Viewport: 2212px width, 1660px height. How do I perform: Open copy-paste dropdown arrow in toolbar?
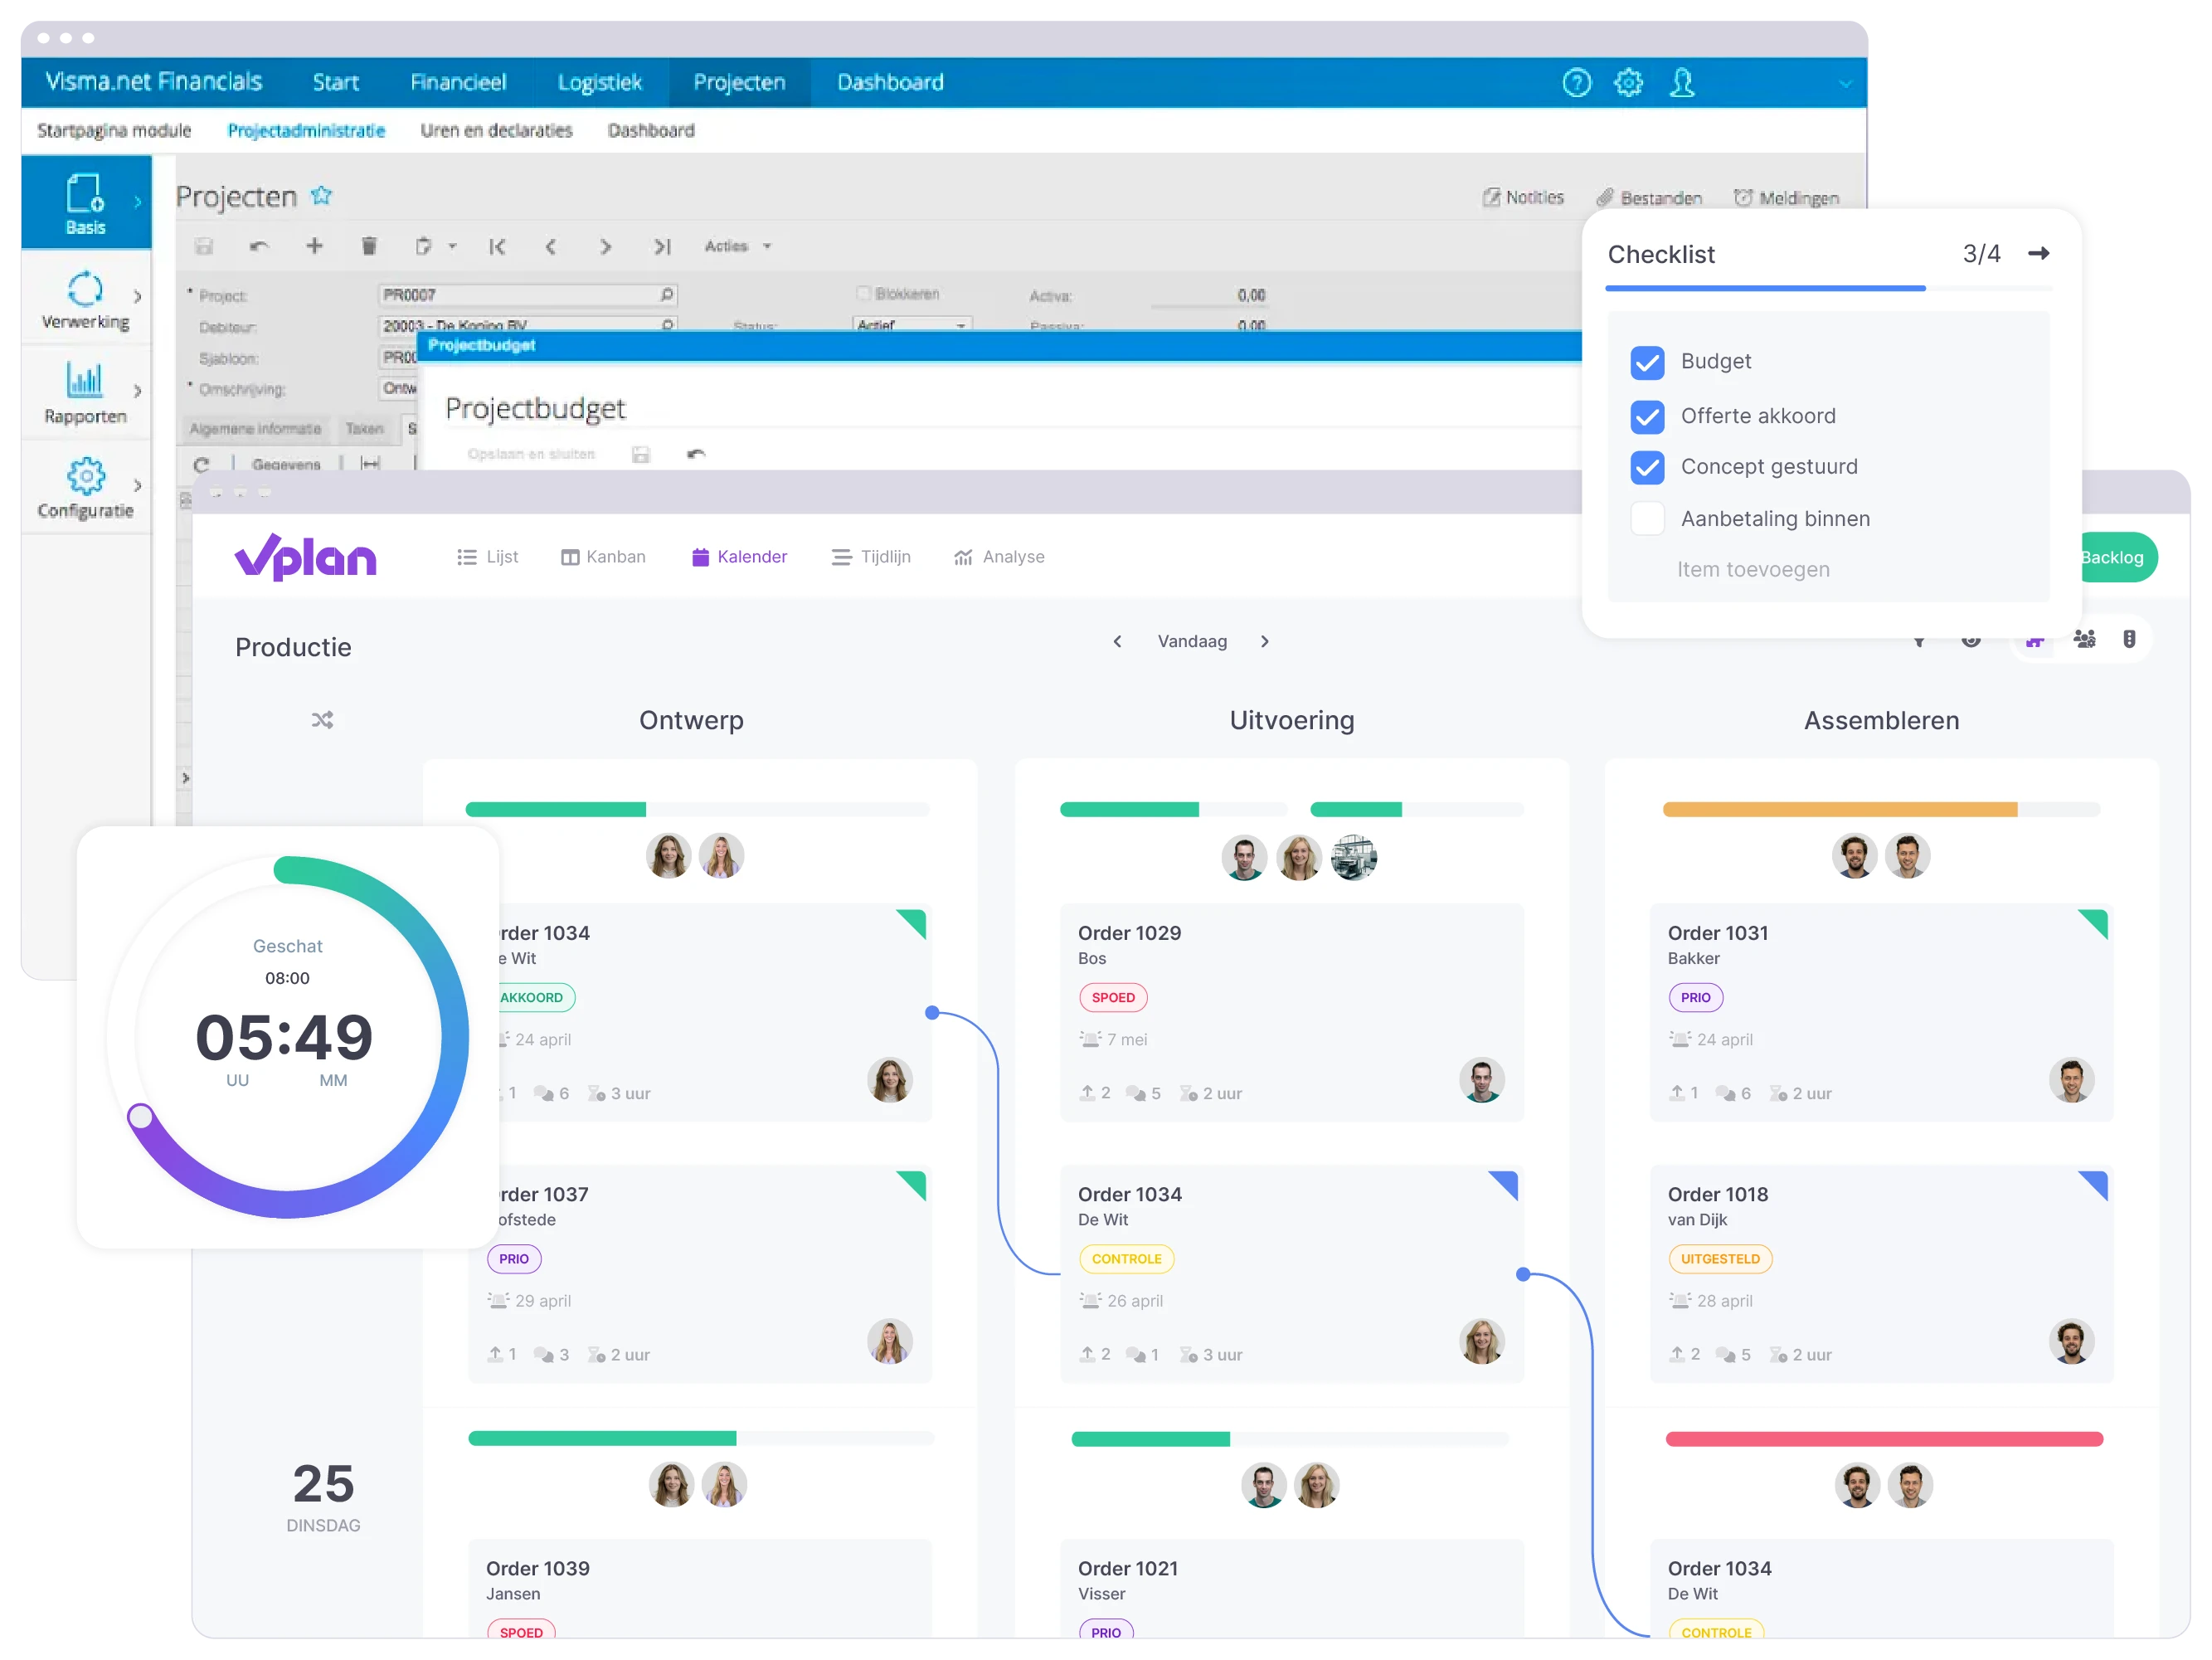452,247
